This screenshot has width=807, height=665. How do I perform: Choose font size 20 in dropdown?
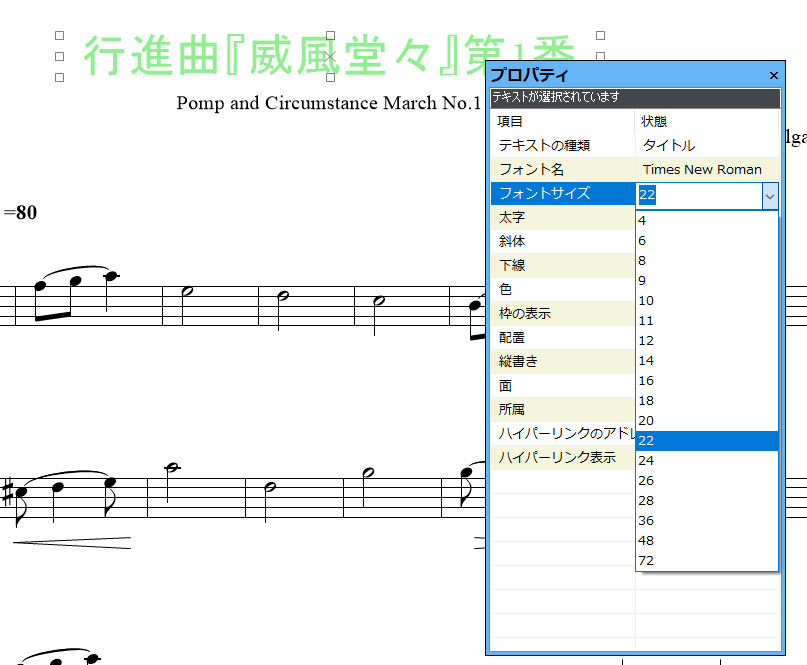(707, 421)
